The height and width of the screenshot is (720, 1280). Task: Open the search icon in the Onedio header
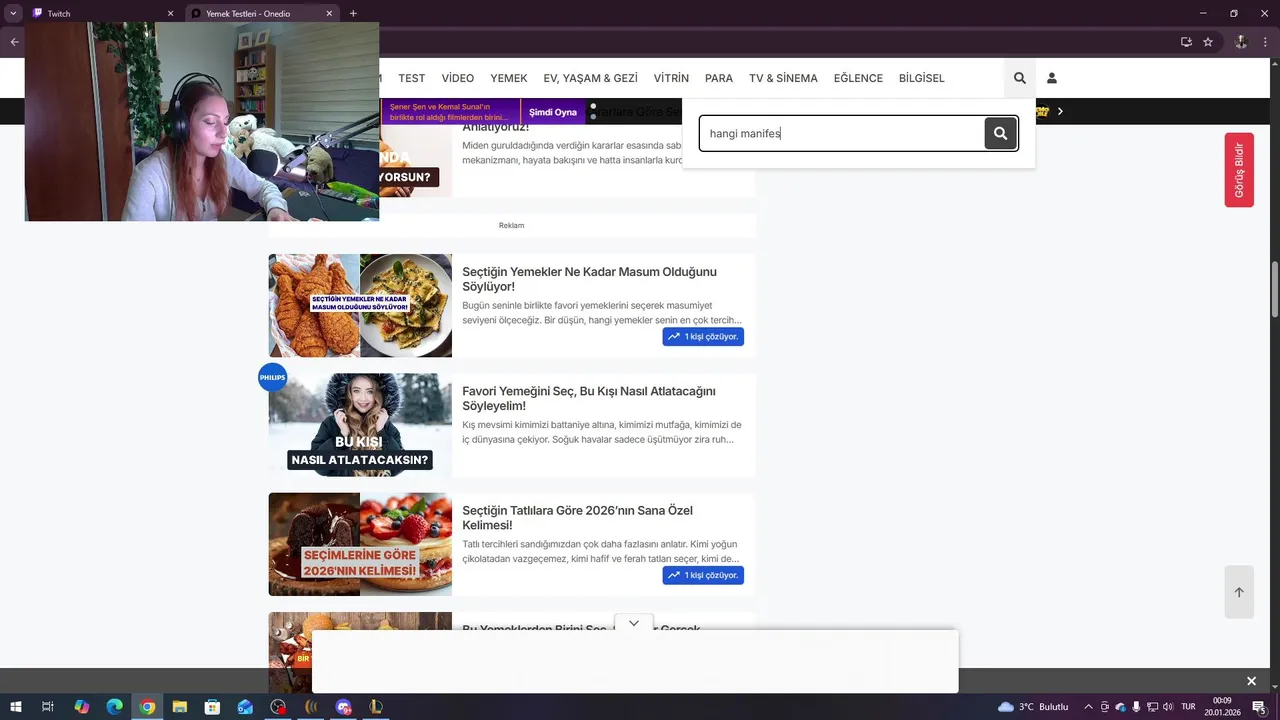(x=1019, y=78)
